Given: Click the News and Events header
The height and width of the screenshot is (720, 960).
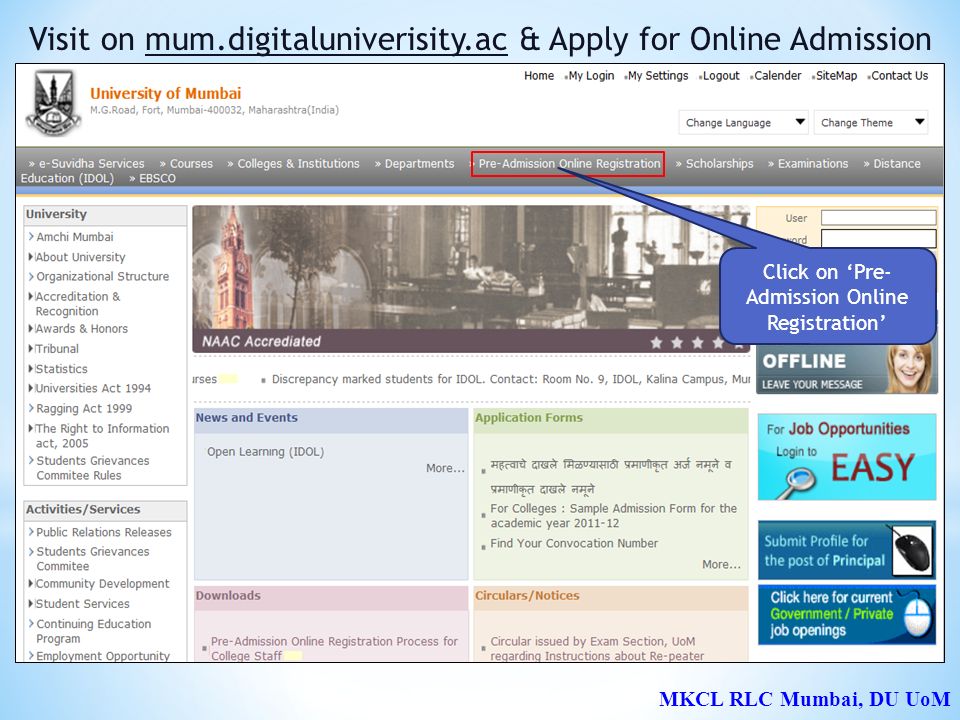Looking at the screenshot, I should pyautogui.click(x=247, y=418).
